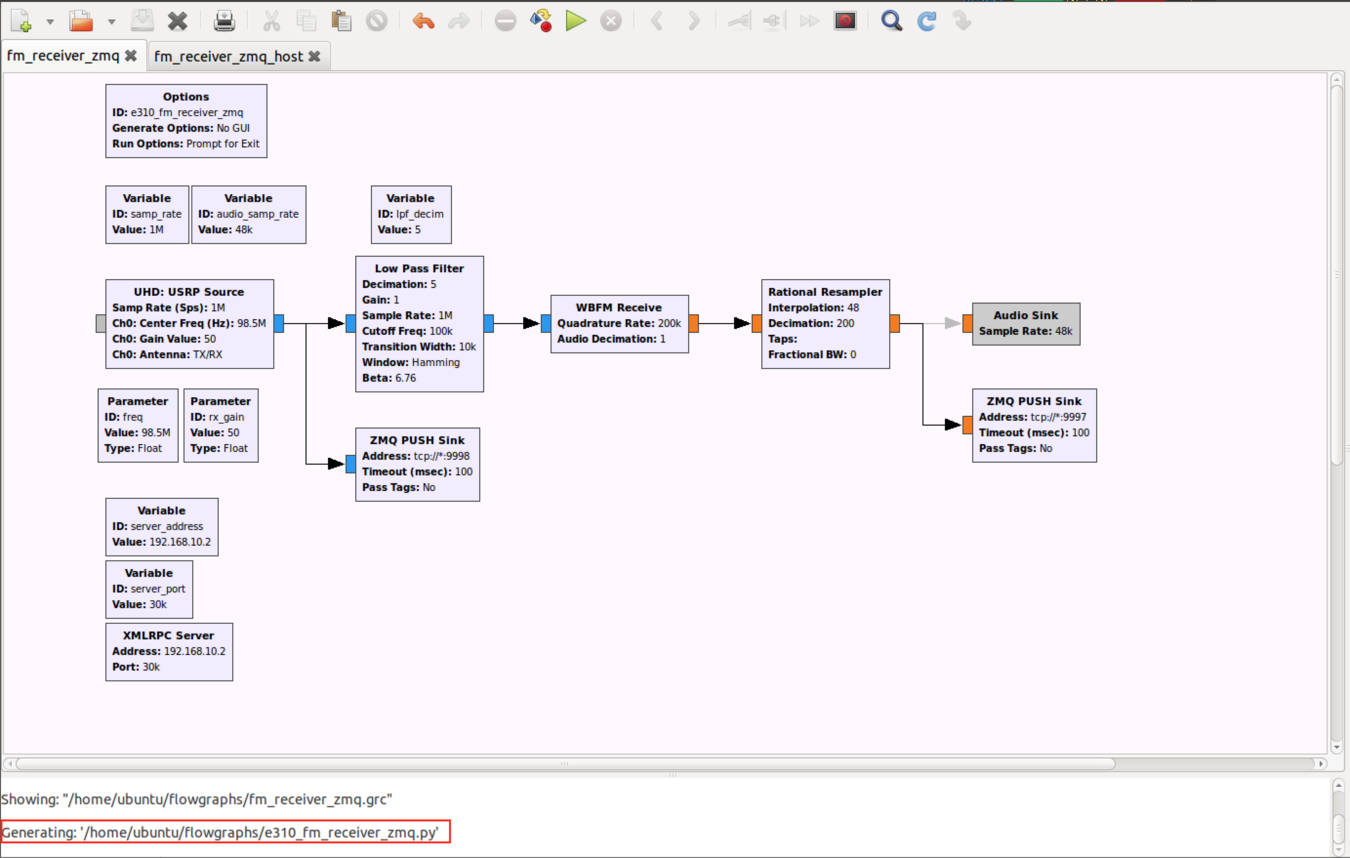The height and width of the screenshot is (858, 1350).
Task: Capture the flowgraph with the printer icon
Action: pyautogui.click(x=224, y=20)
